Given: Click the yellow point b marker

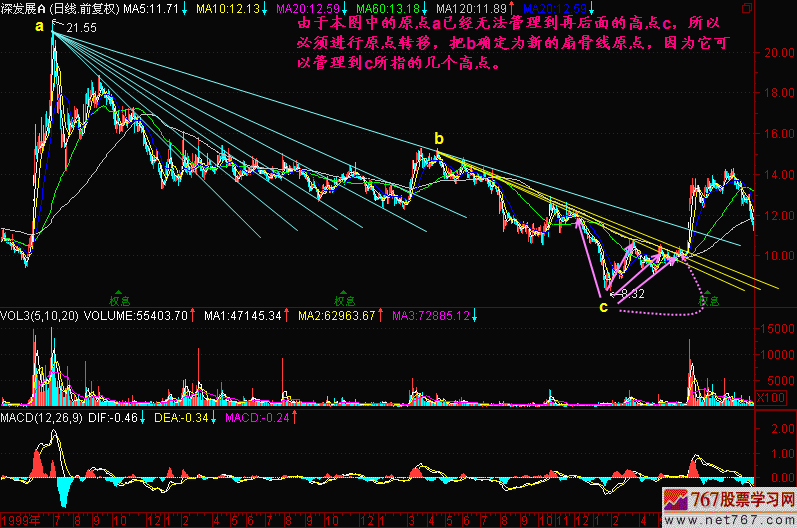Looking at the screenshot, I should click(437, 137).
